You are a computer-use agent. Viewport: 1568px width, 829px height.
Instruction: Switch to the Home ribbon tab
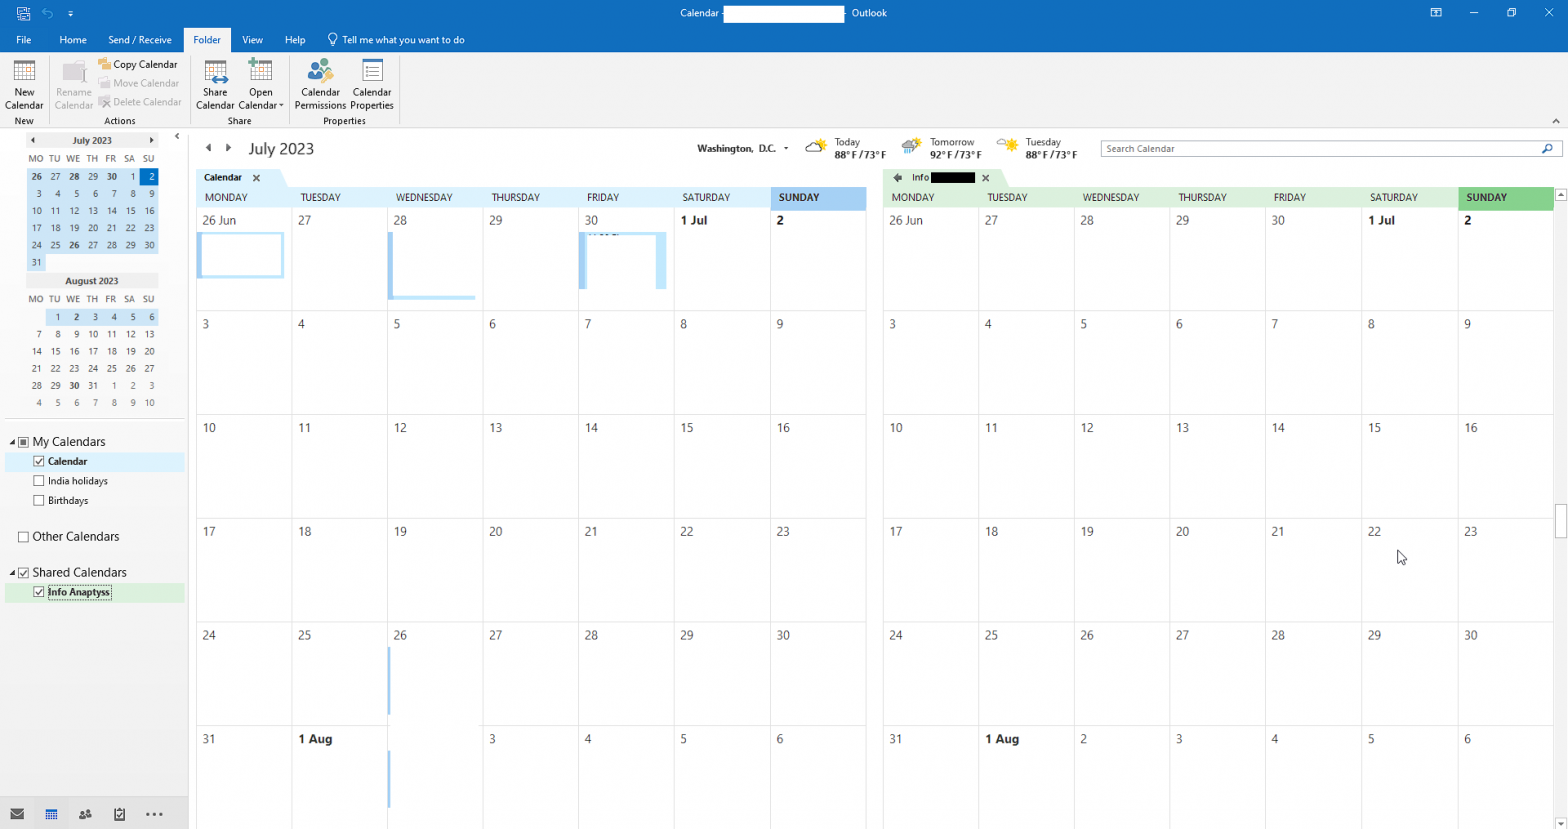[72, 40]
